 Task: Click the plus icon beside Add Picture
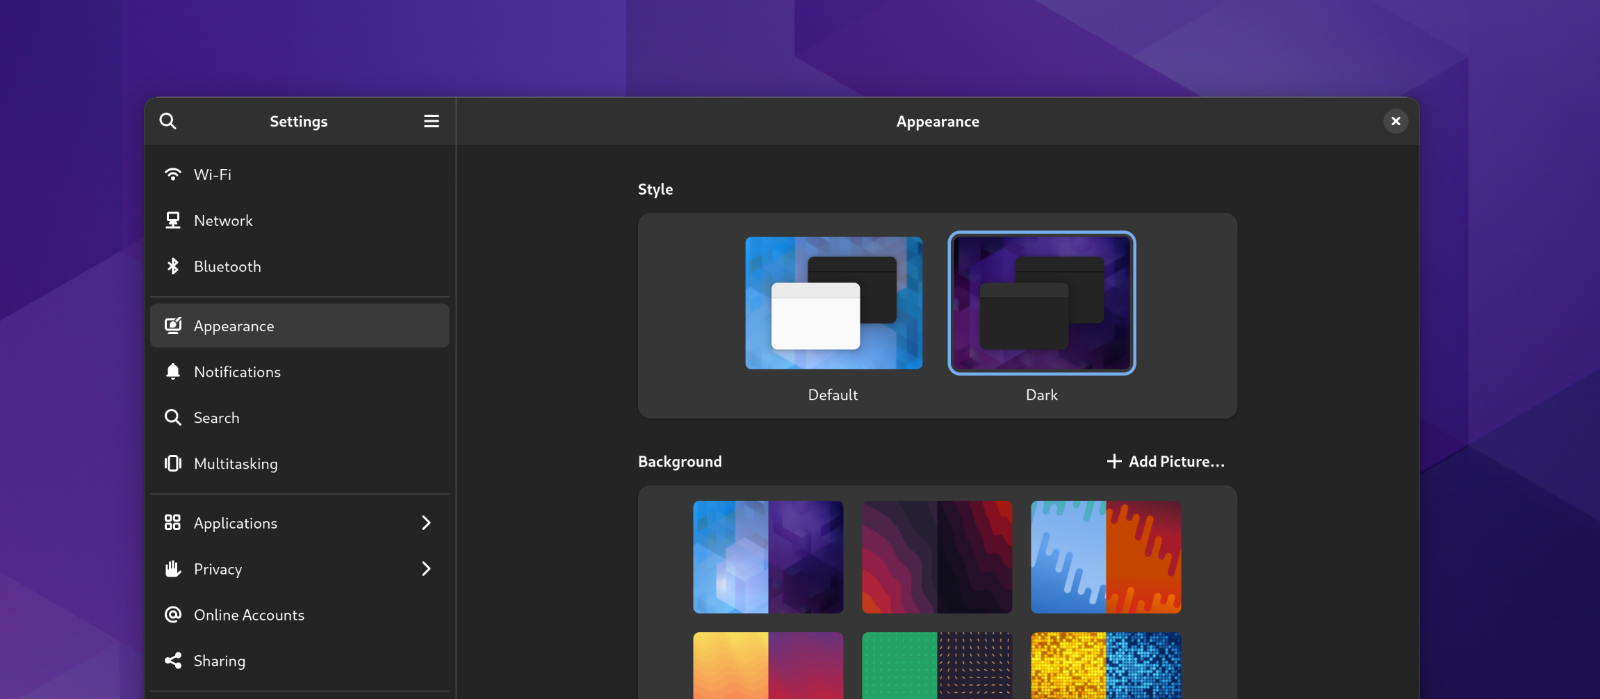[x=1114, y=461]
